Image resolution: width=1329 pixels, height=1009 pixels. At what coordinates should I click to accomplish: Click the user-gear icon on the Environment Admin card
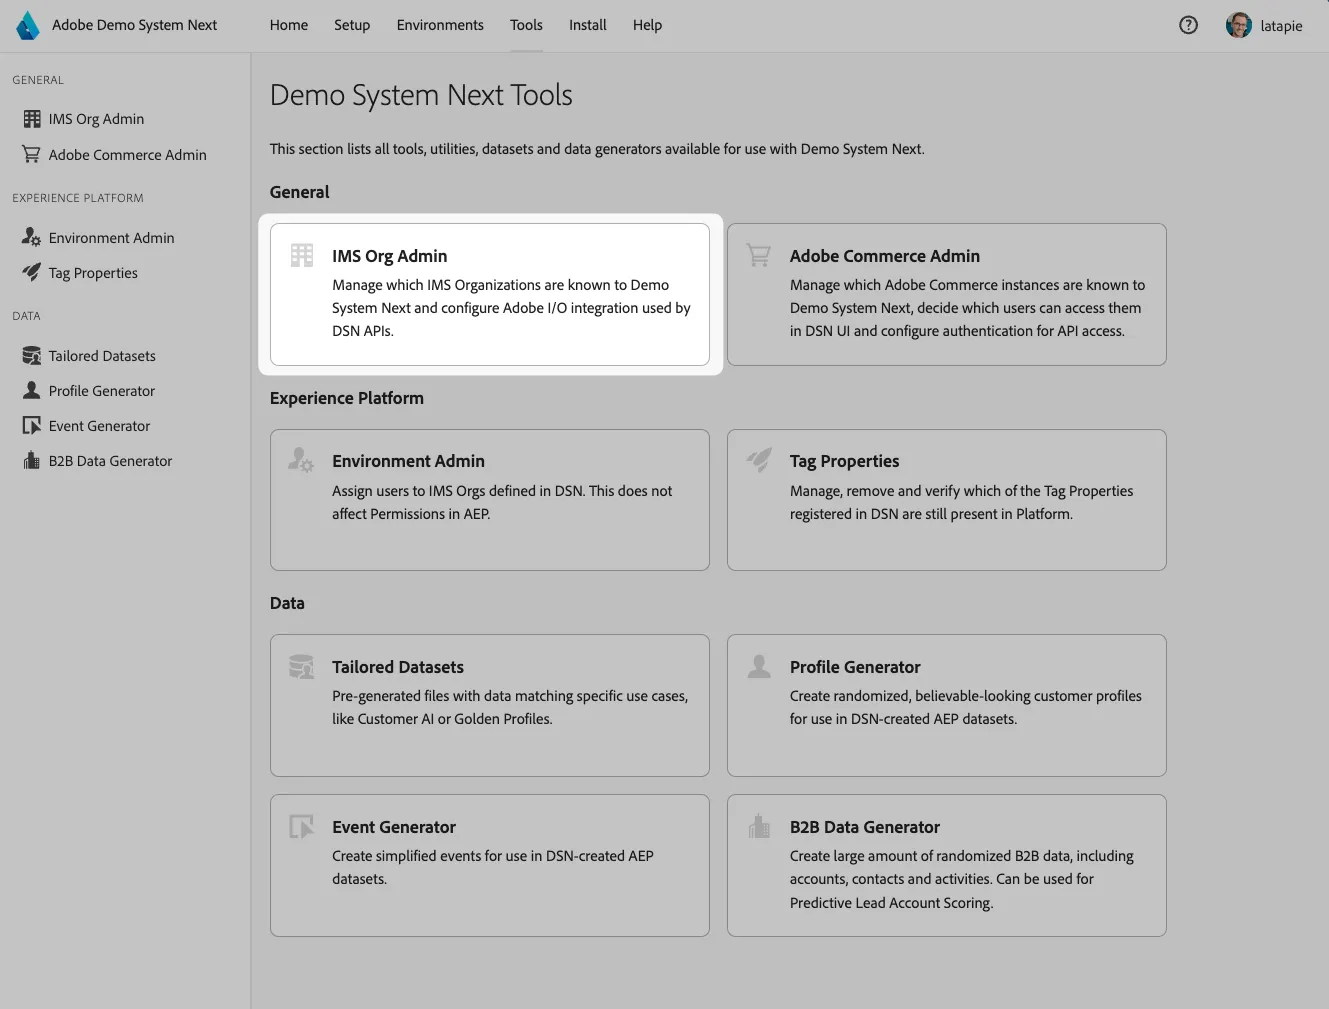pos(301,459)
